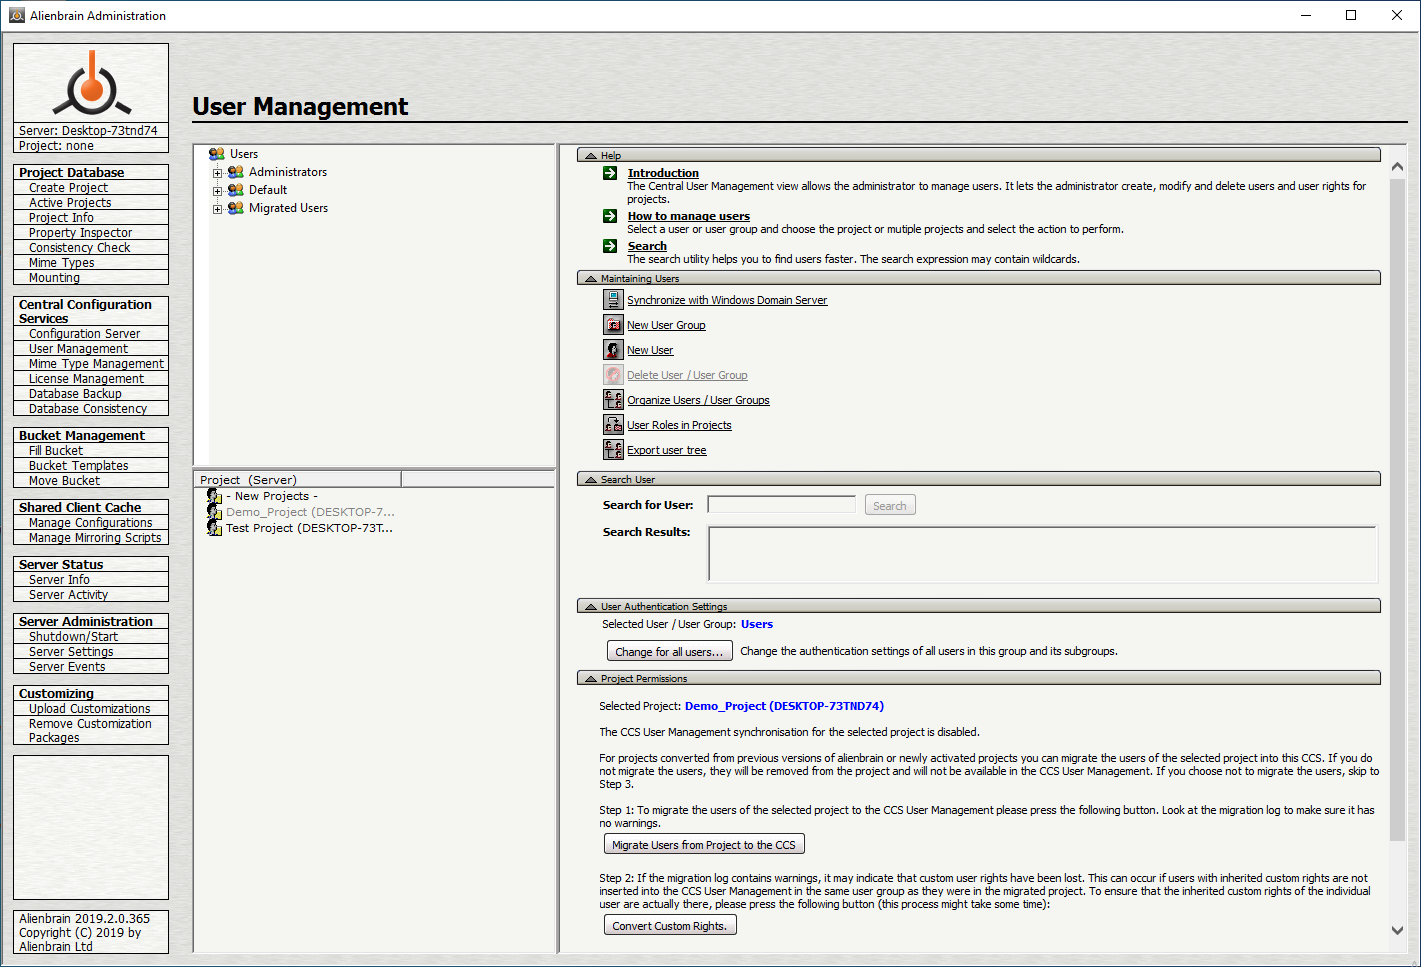Click the Synchronize with Windows Domain Server icon
The image size is (1421, 967).
coord(613,300)
